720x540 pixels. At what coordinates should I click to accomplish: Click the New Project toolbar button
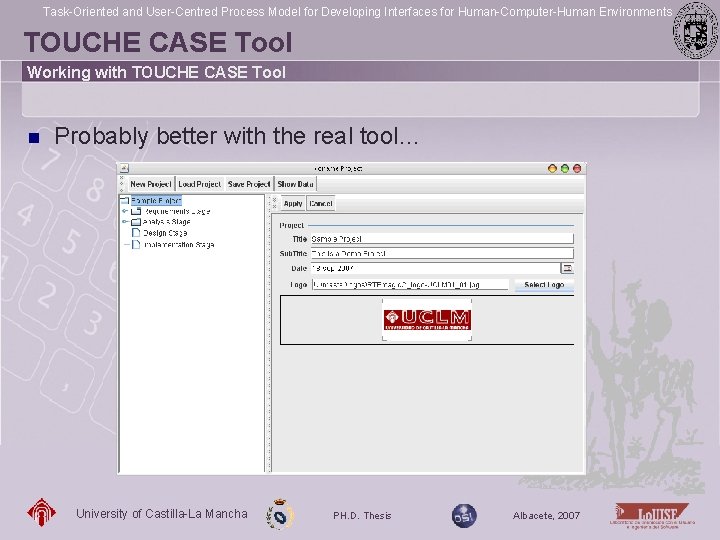[151, 184]
